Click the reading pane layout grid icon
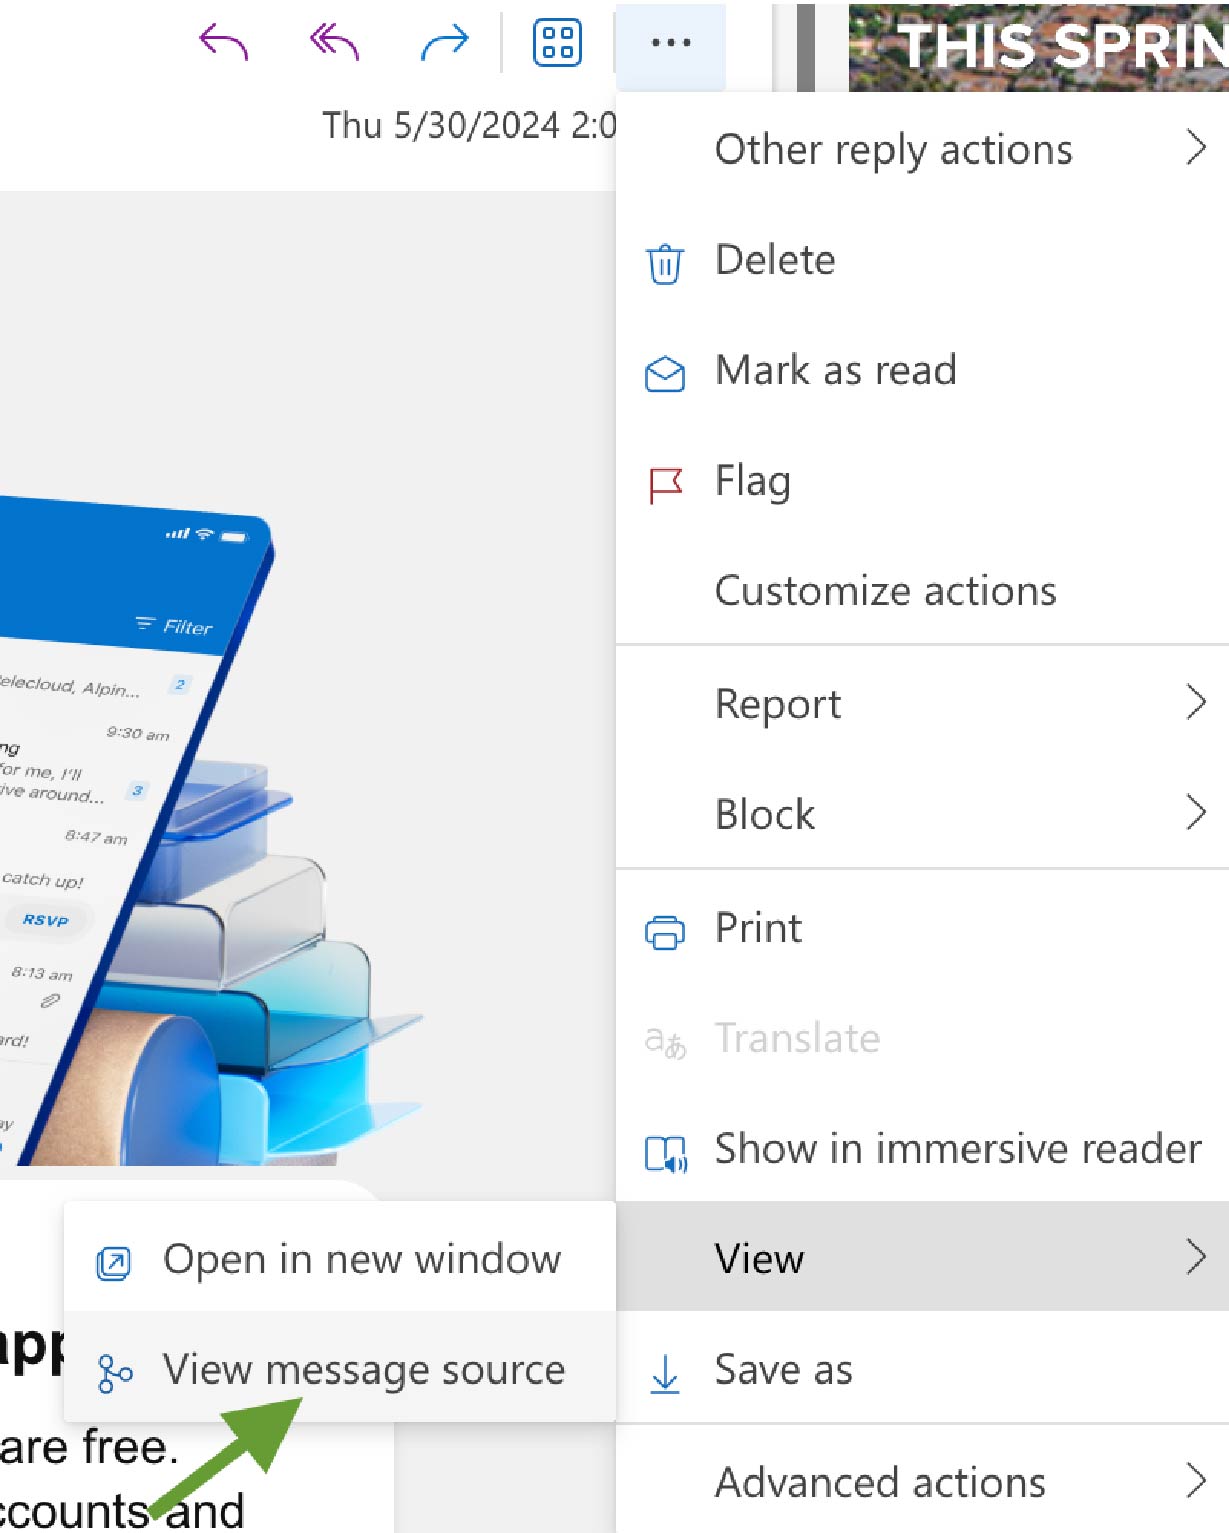This screenshot has height=1533, width=1229. click(556, 42)
